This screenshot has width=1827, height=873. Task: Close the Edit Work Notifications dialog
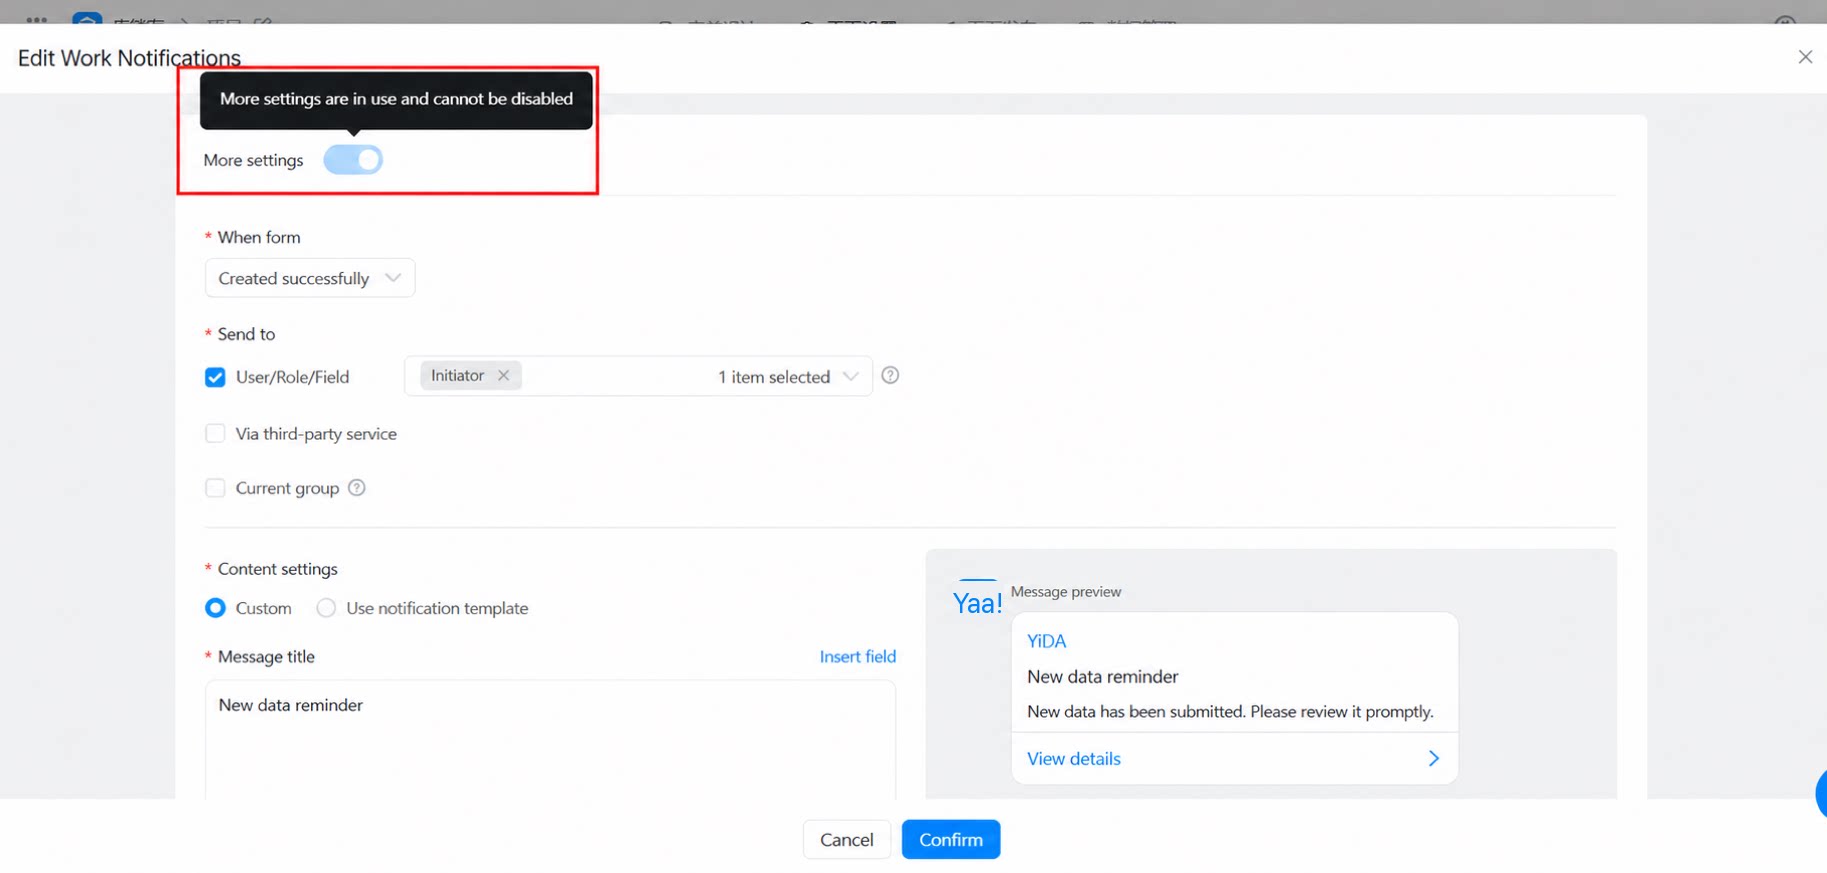[1805, 57]
